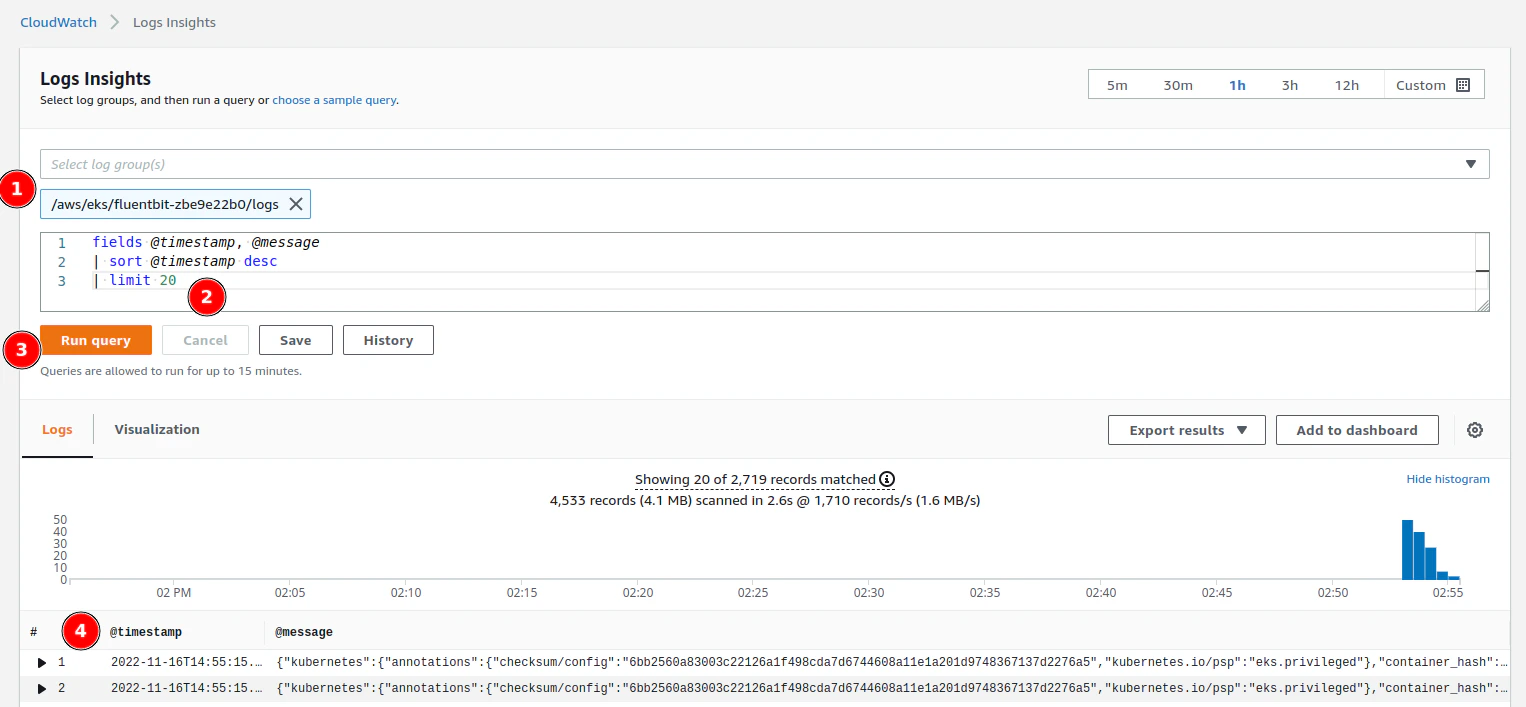Select the 3h time range
The width and height of the screenshot is (1526, 707).
coord(1290,85)
